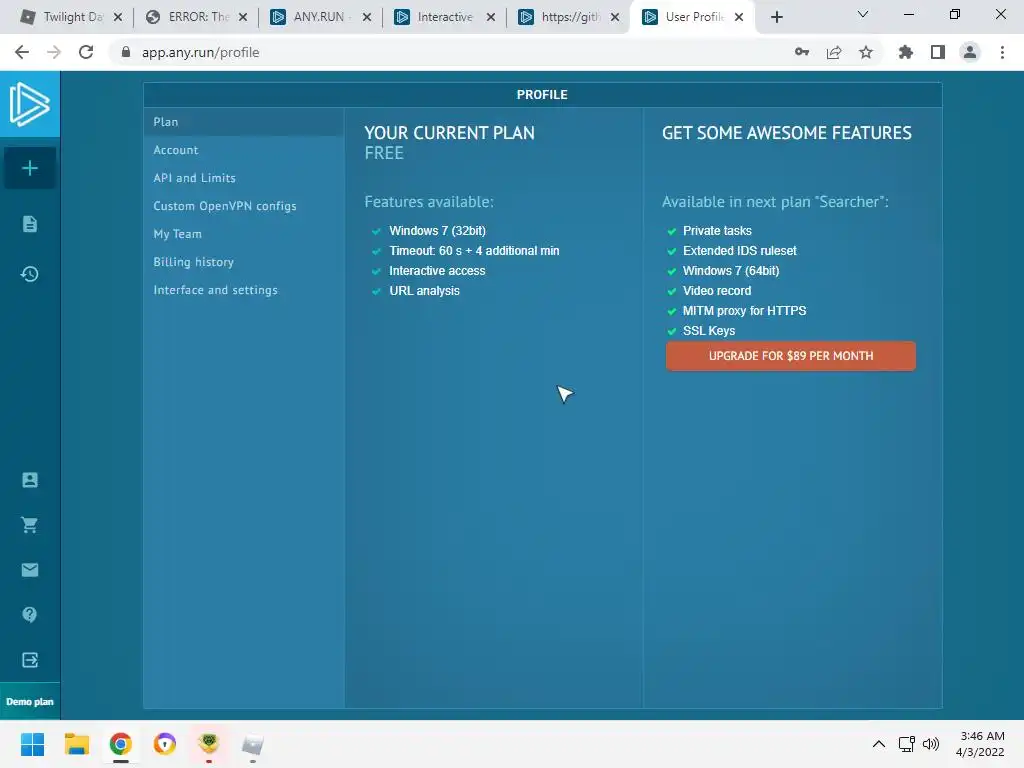Open Interface and settings section
Screen dimensions: 1024x768
pyautogui.click(x=216, y=290)
